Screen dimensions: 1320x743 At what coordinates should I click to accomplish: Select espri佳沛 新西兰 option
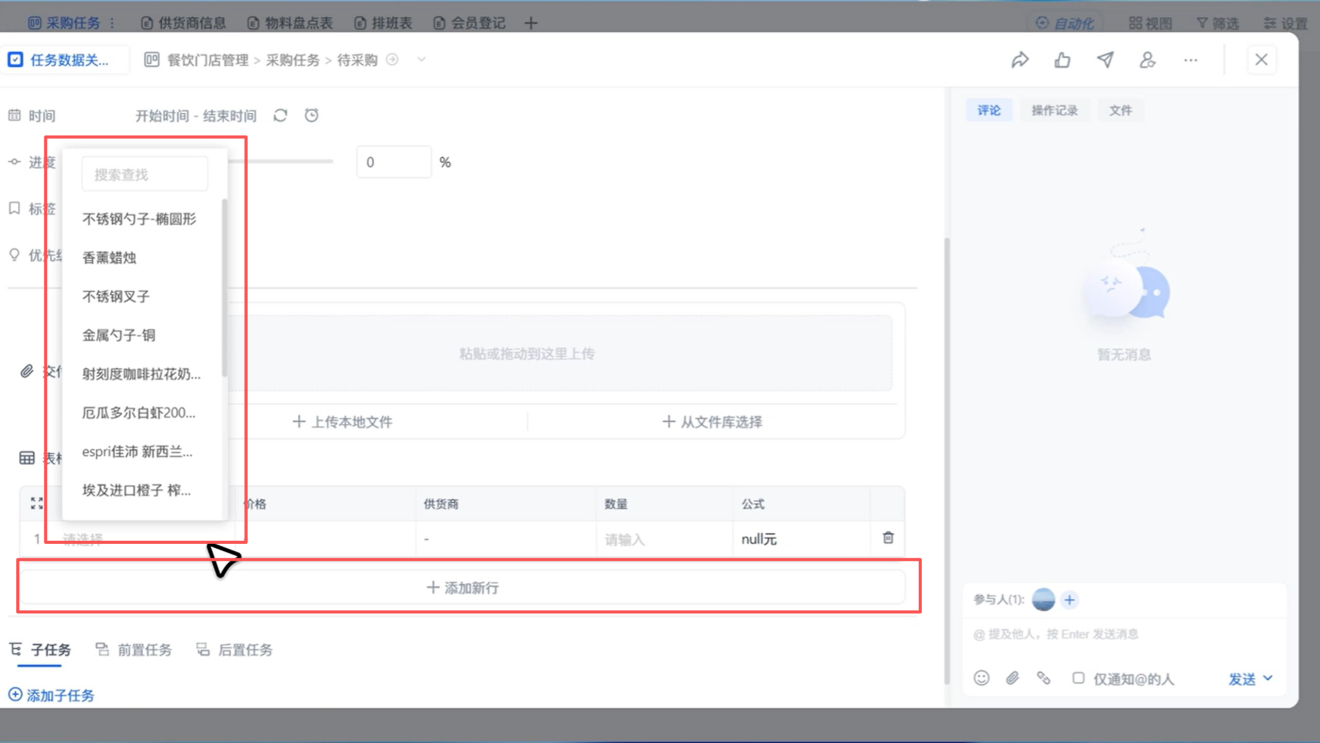[138, 451]
